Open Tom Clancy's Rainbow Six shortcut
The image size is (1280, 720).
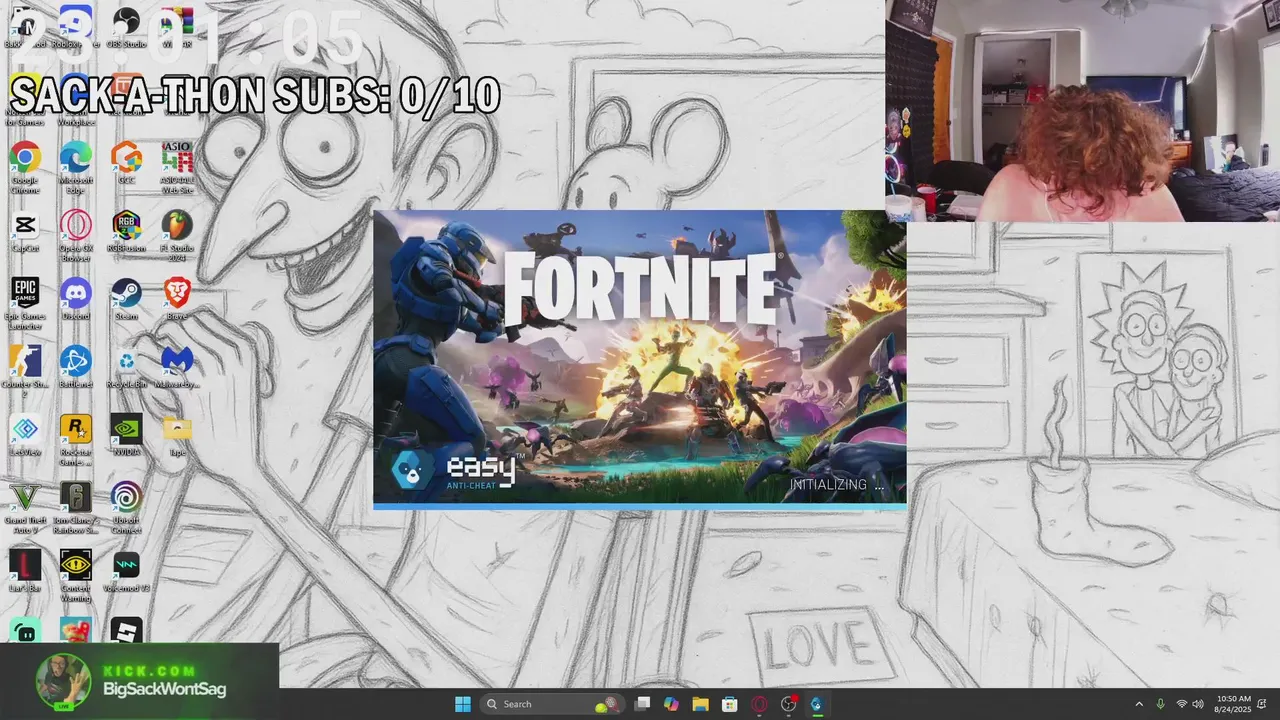[76, 507]
